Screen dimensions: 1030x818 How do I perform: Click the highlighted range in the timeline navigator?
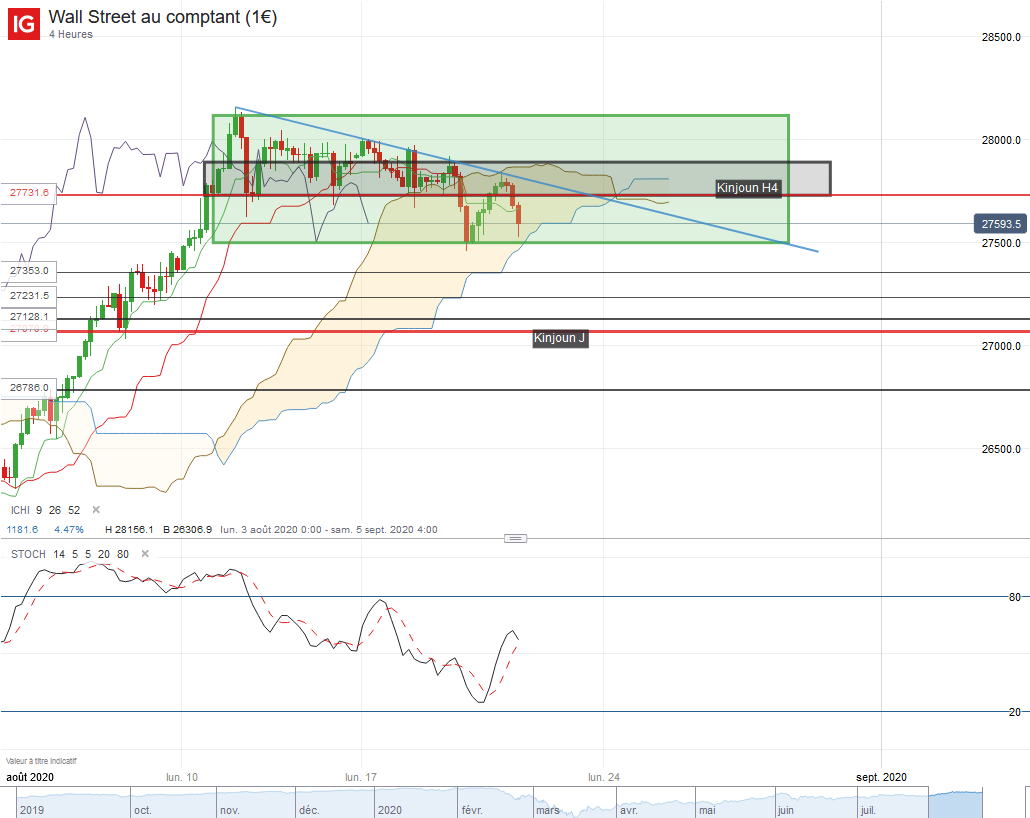click(x=956, y=804)
